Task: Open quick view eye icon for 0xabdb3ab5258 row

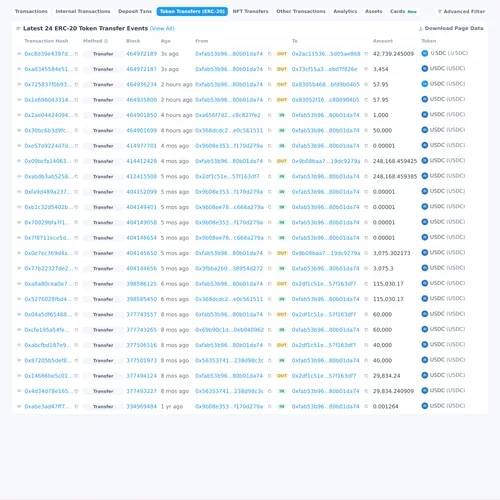Action: click(19, 176)
